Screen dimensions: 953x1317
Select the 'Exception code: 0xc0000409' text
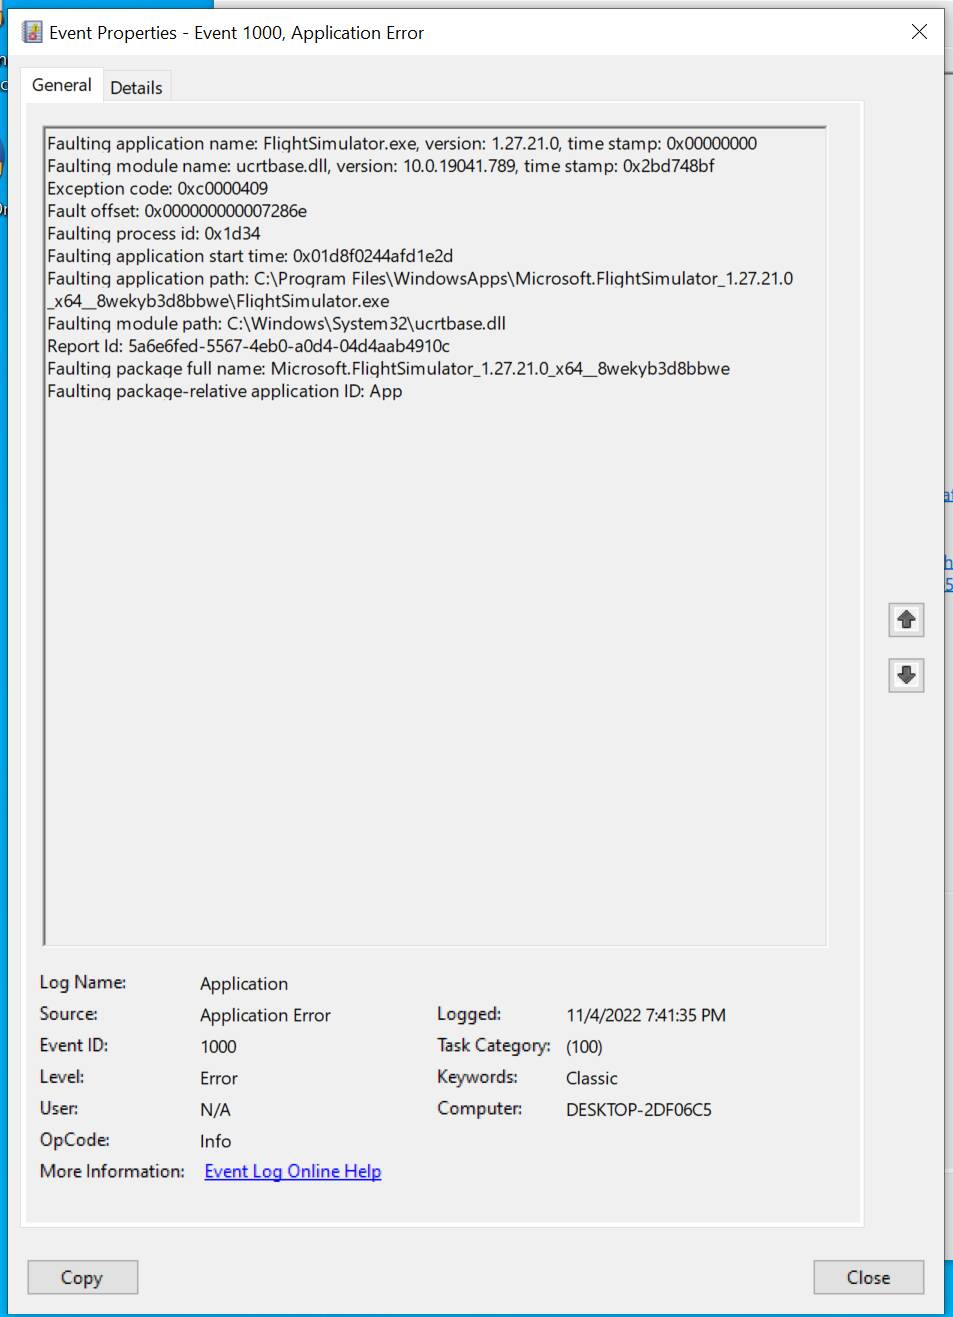coord(158,189)
